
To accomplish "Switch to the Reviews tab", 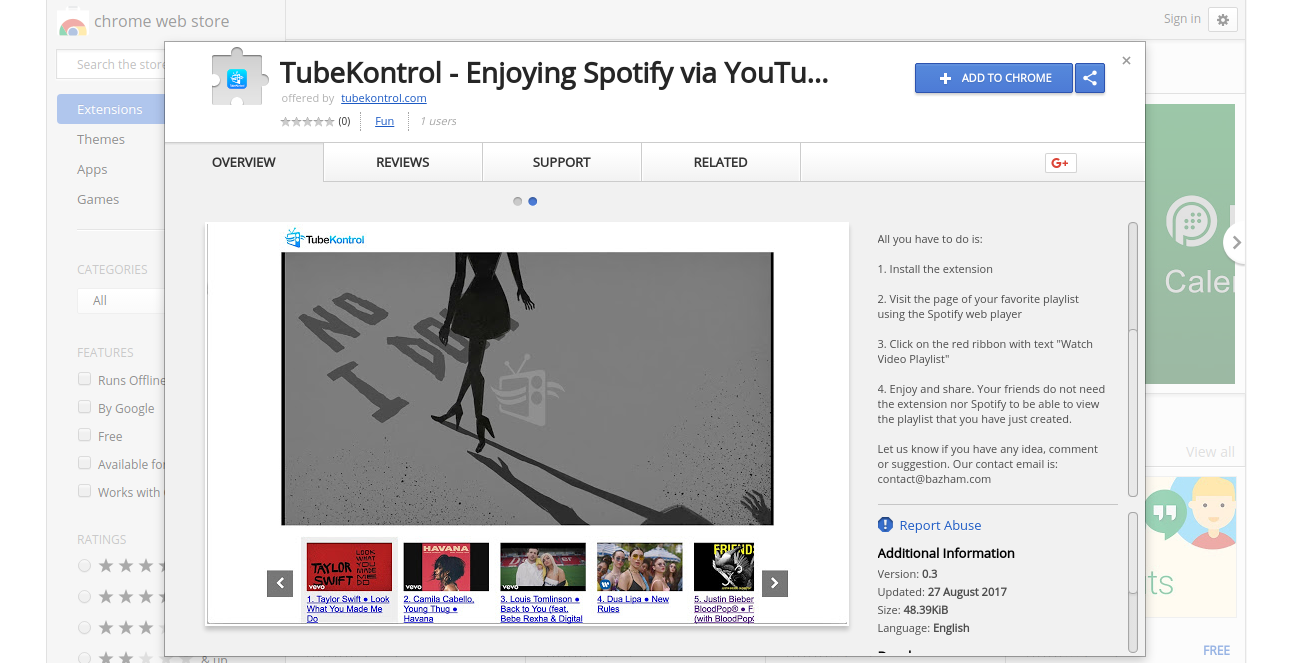I will point(403,162).
